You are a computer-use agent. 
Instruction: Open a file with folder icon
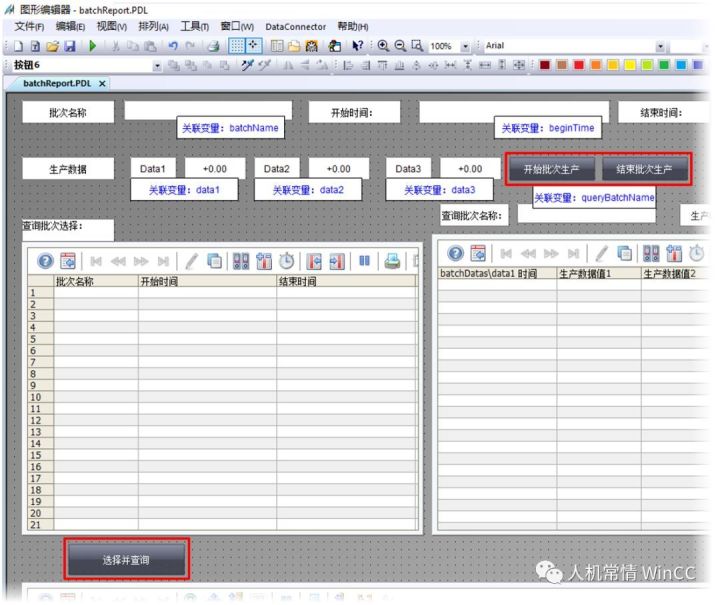point(52,46)
